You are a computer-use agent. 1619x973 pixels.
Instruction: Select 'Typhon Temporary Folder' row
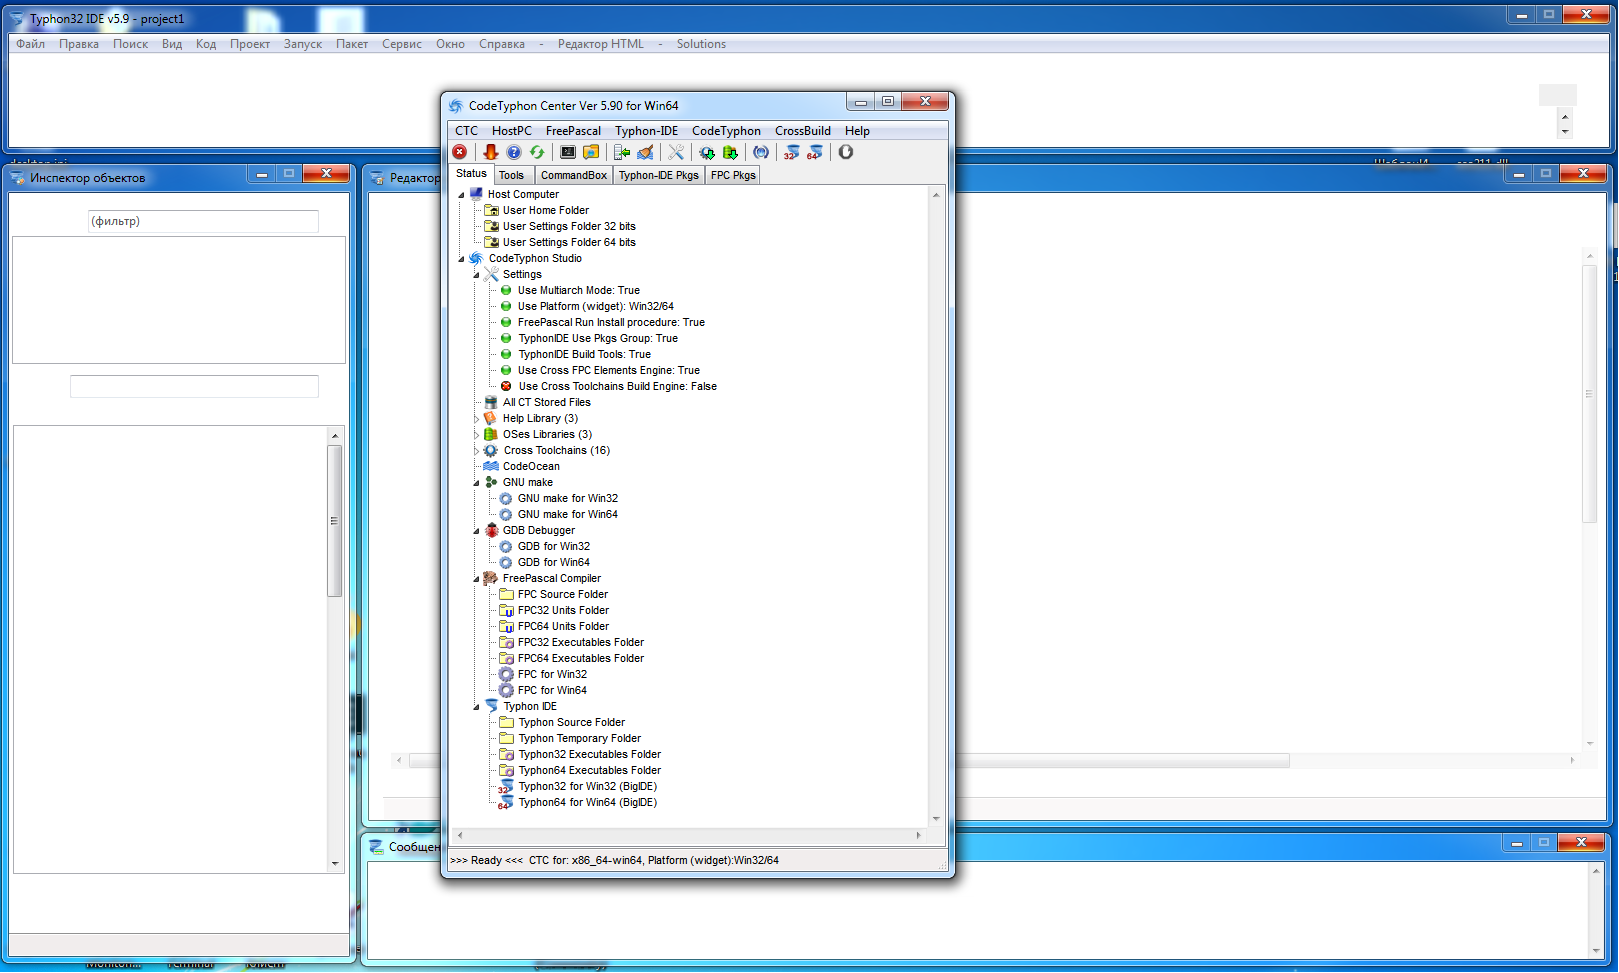click(x=579, y=739)
